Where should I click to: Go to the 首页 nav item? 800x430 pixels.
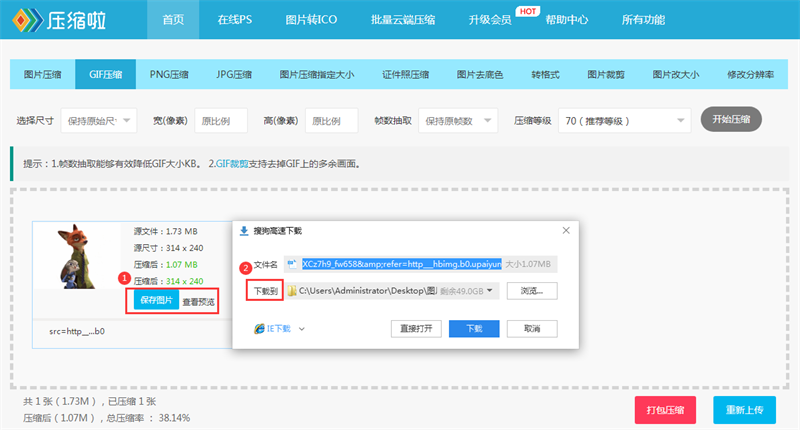(x=173, y=20)
